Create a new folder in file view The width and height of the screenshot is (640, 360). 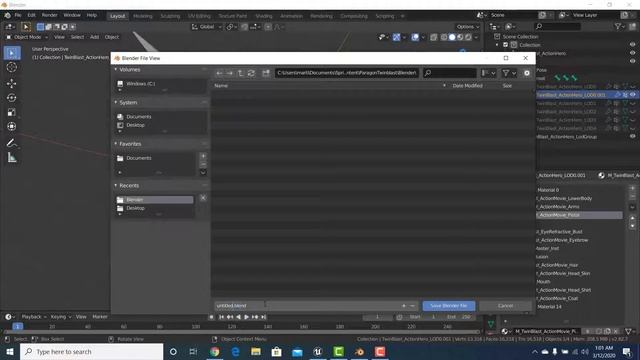pos(266,73)
